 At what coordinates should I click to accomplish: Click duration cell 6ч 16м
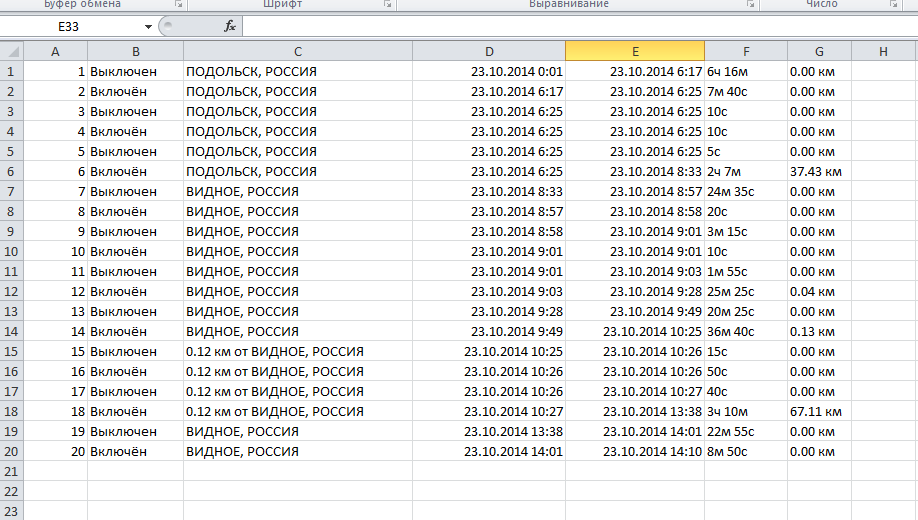(x=746, y=71)
